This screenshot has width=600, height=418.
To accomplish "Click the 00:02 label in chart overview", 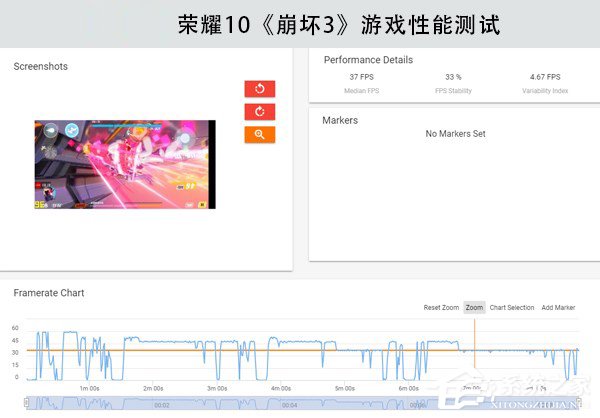I will (162, 405).
